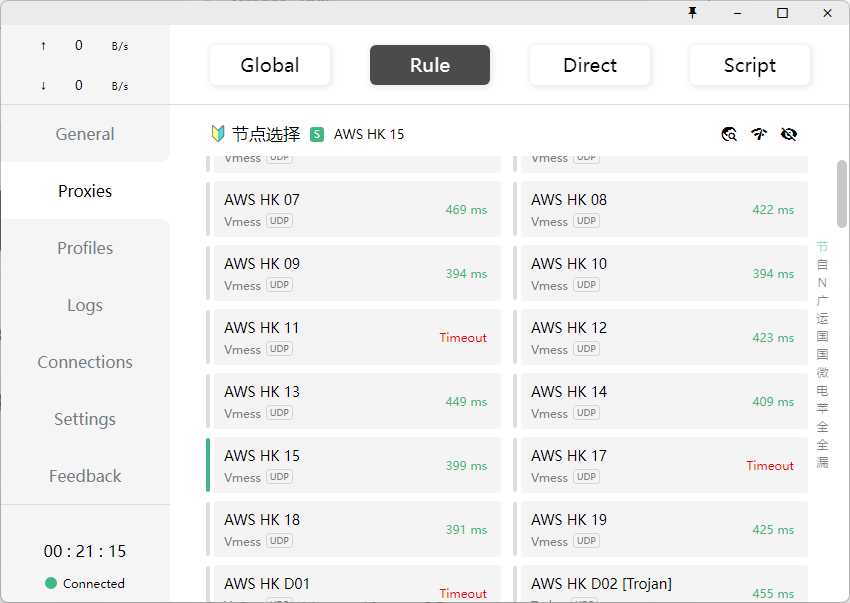The height and width of the screenshot is (603, 850).
Task: Toggle hiding unavailable proxies with the crossed-eye icon
Action: pos(789,134)
